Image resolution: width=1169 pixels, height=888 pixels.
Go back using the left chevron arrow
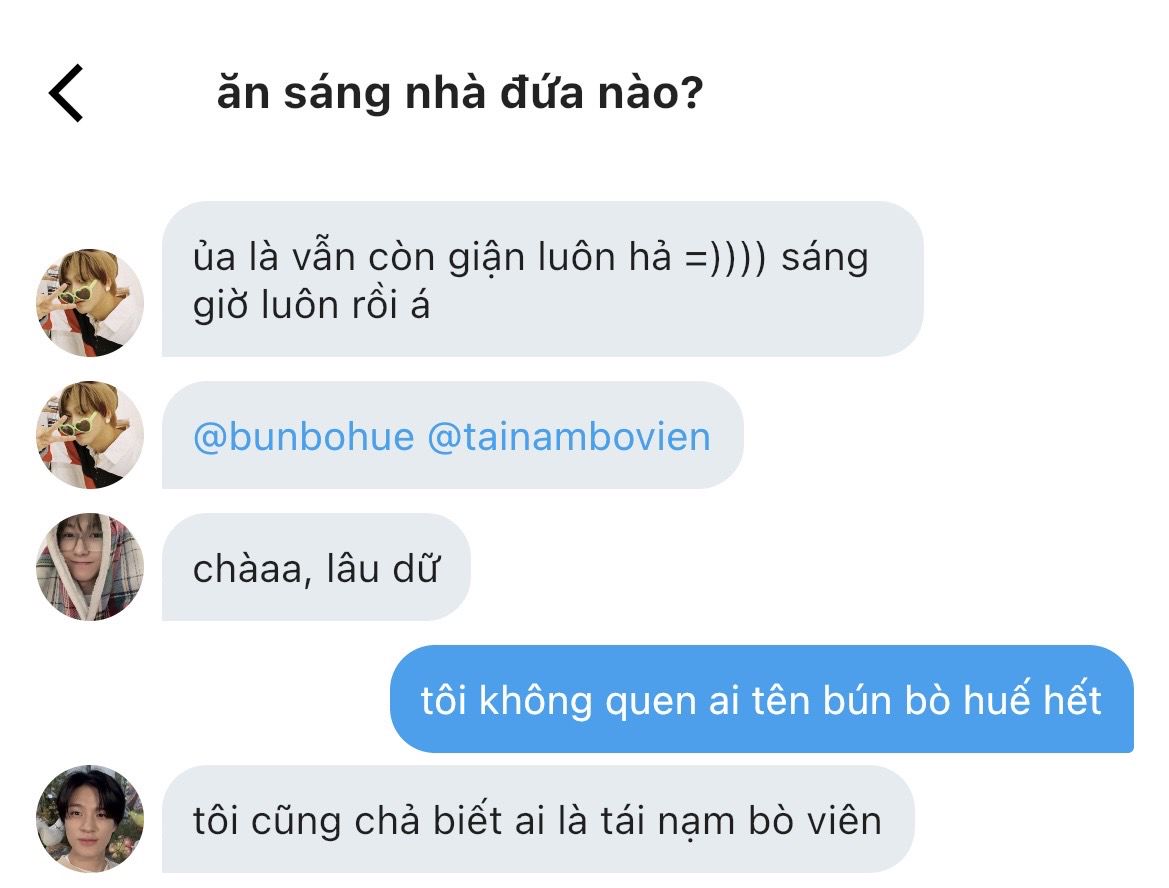coord(66,93)
